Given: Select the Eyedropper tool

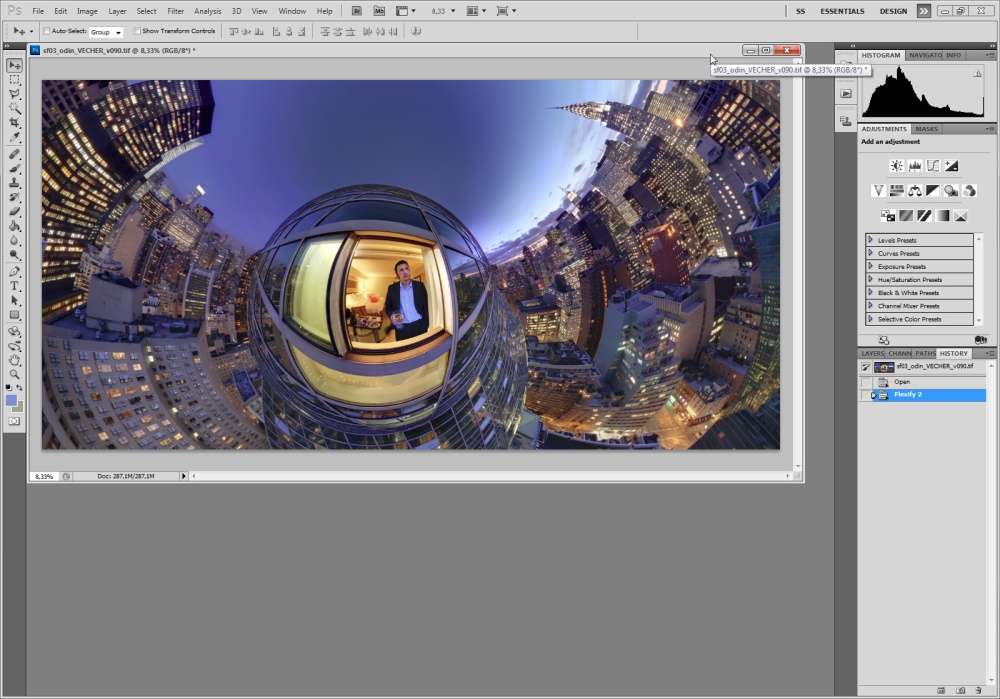Looking at the screenshot, I should coord(14,136).
